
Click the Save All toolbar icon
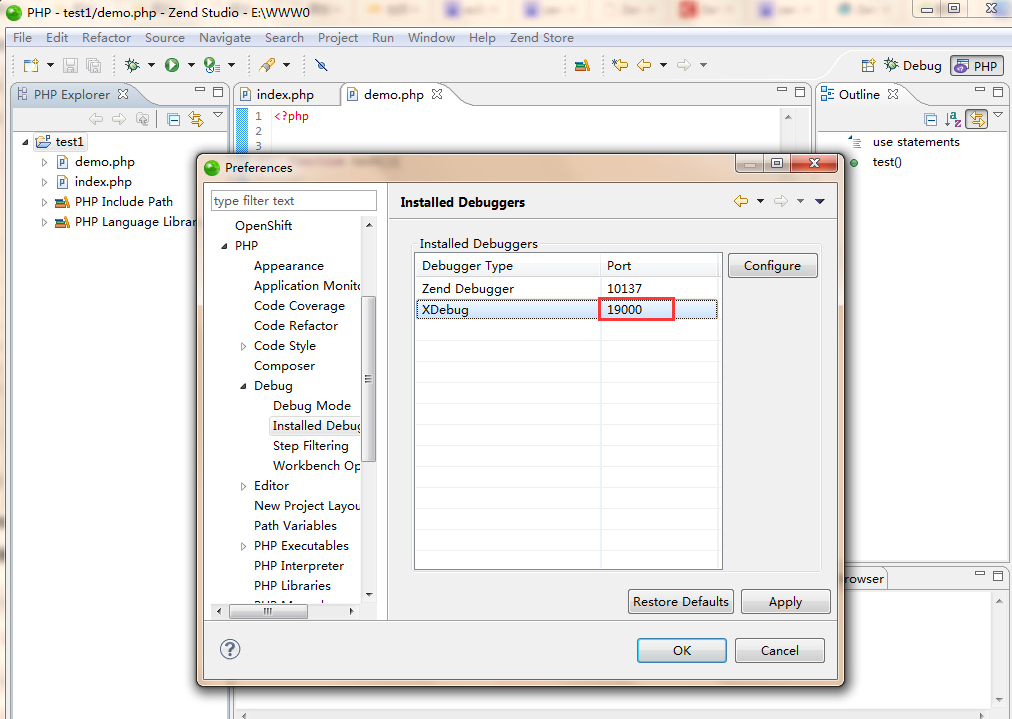point(94,65)
